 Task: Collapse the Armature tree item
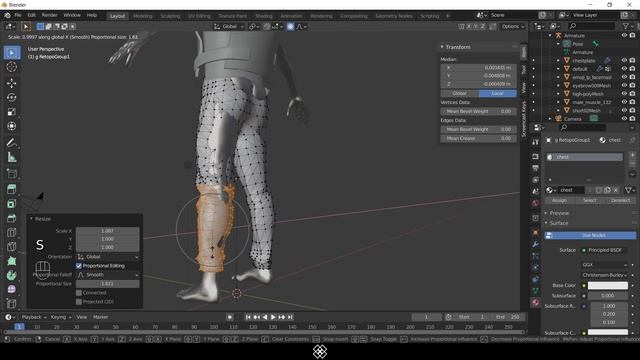coord(550,36)
